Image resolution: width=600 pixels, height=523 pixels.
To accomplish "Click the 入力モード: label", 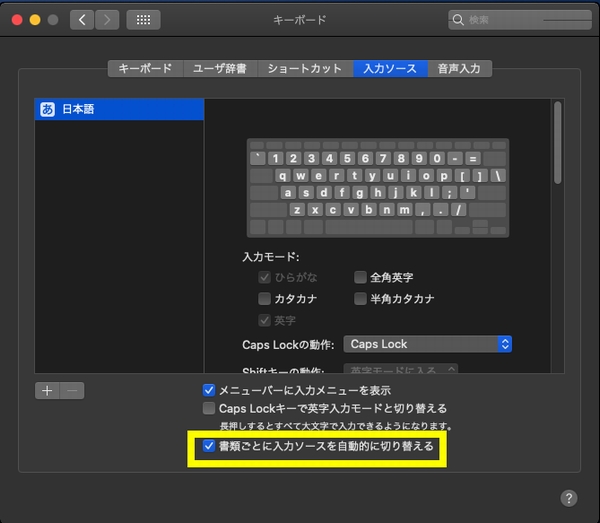I will click(x=271, y=256).
